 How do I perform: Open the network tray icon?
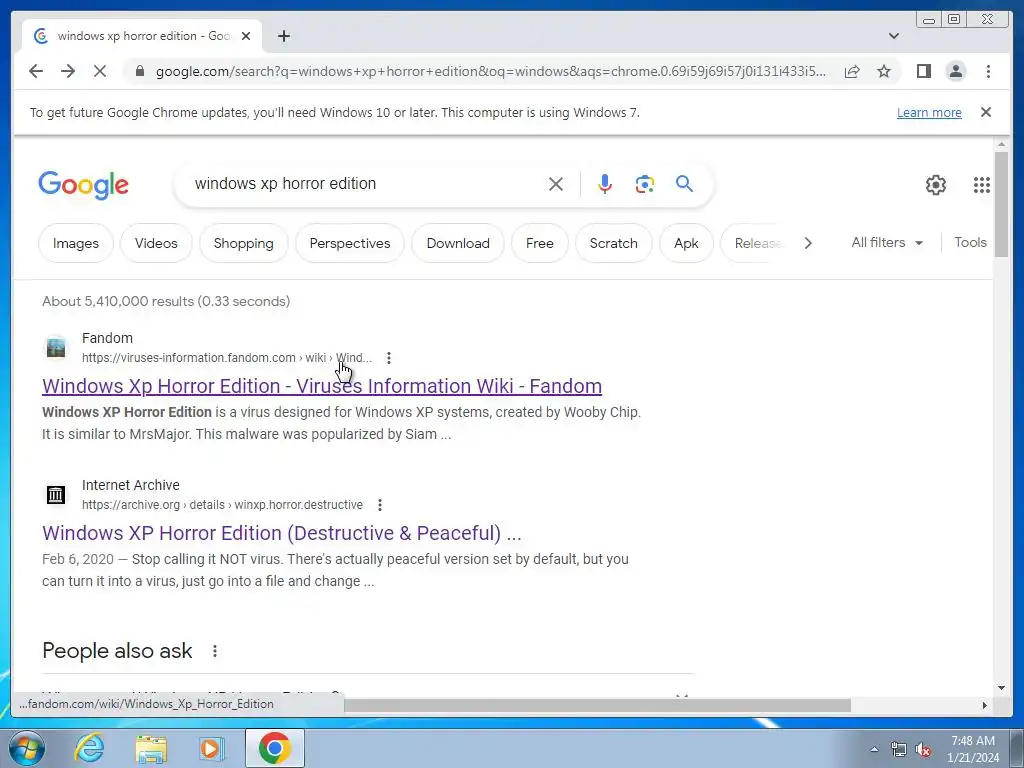click(x=899, y=749)
